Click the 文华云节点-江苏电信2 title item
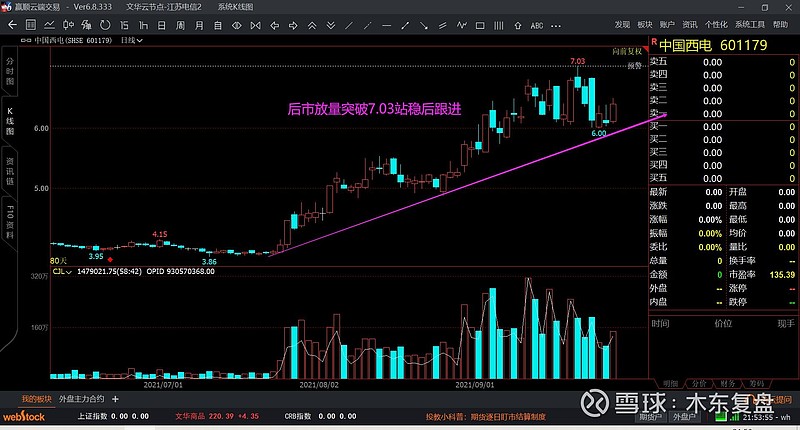The width and height of the screenshot is (800, 430). pyautogui.click(x=164, y=7)
